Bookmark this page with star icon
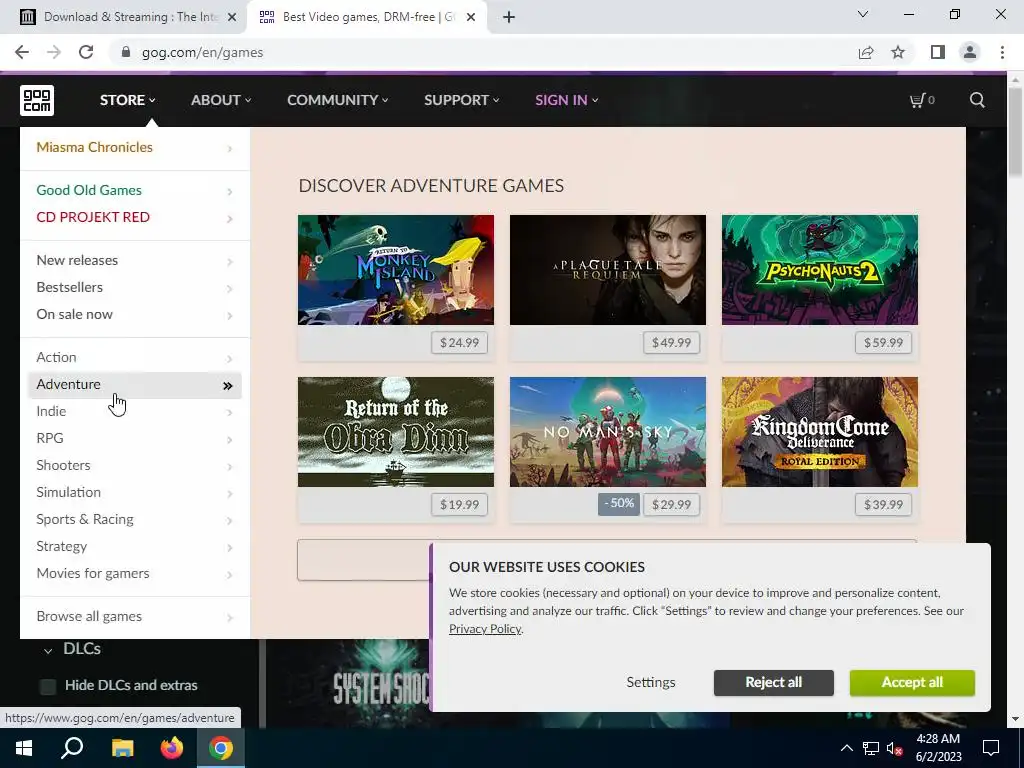Screen dimensions: 1024x768 coord(898,52)
